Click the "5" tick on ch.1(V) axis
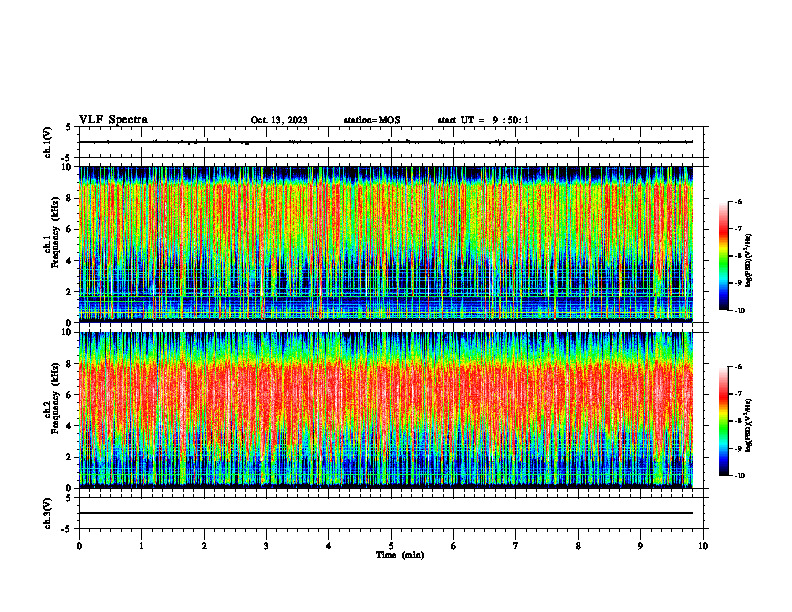 (x=69, y=127)
